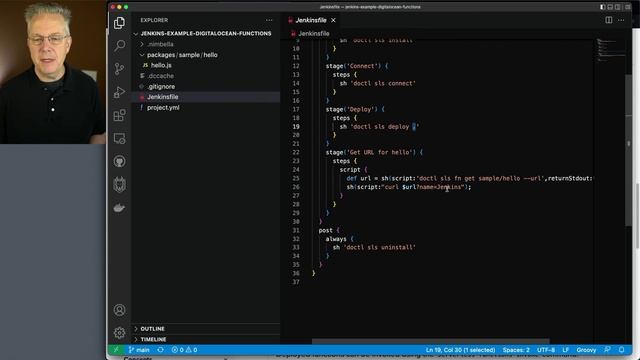This screenshot has width=640, height=360.
Task: Open the feedback icon in status bar
Action: click(608, 350)
